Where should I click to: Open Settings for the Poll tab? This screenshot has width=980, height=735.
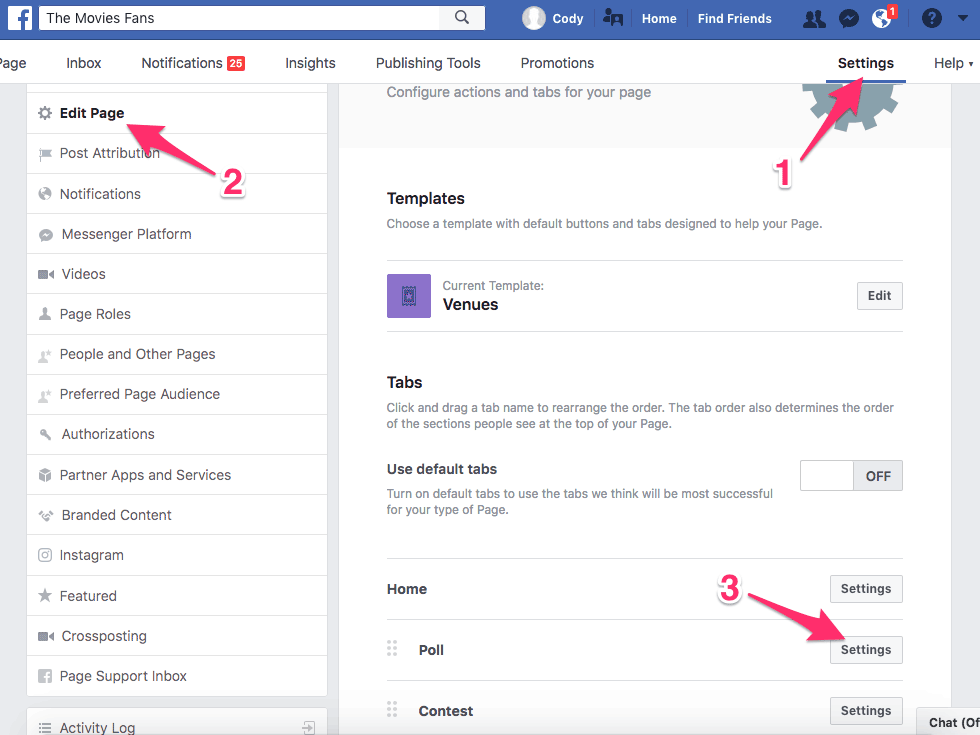click(x=865, y=649)
